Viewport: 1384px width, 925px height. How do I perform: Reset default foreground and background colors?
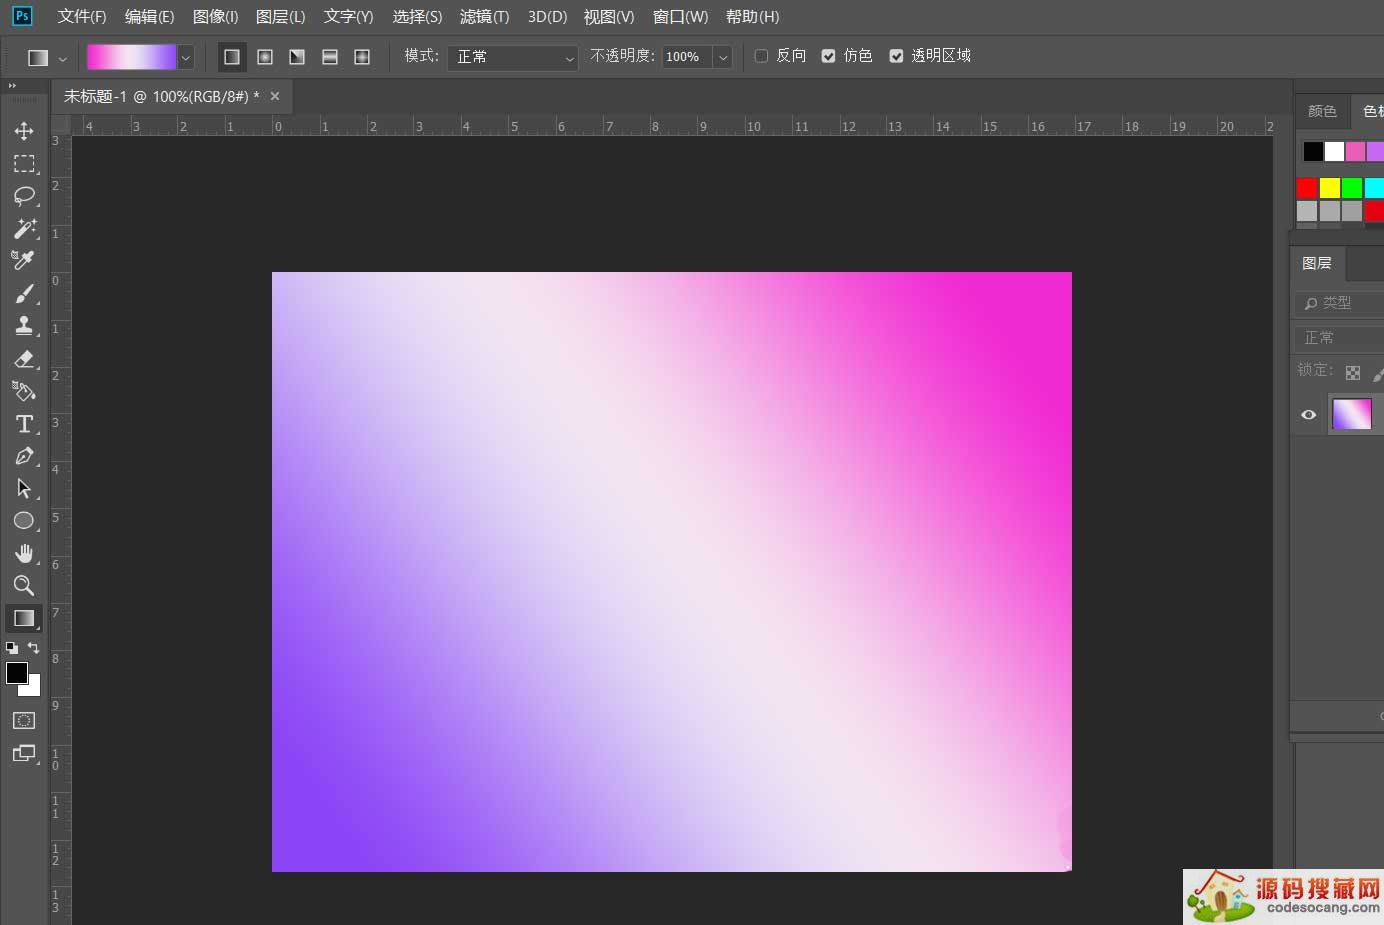coord(12,648)
